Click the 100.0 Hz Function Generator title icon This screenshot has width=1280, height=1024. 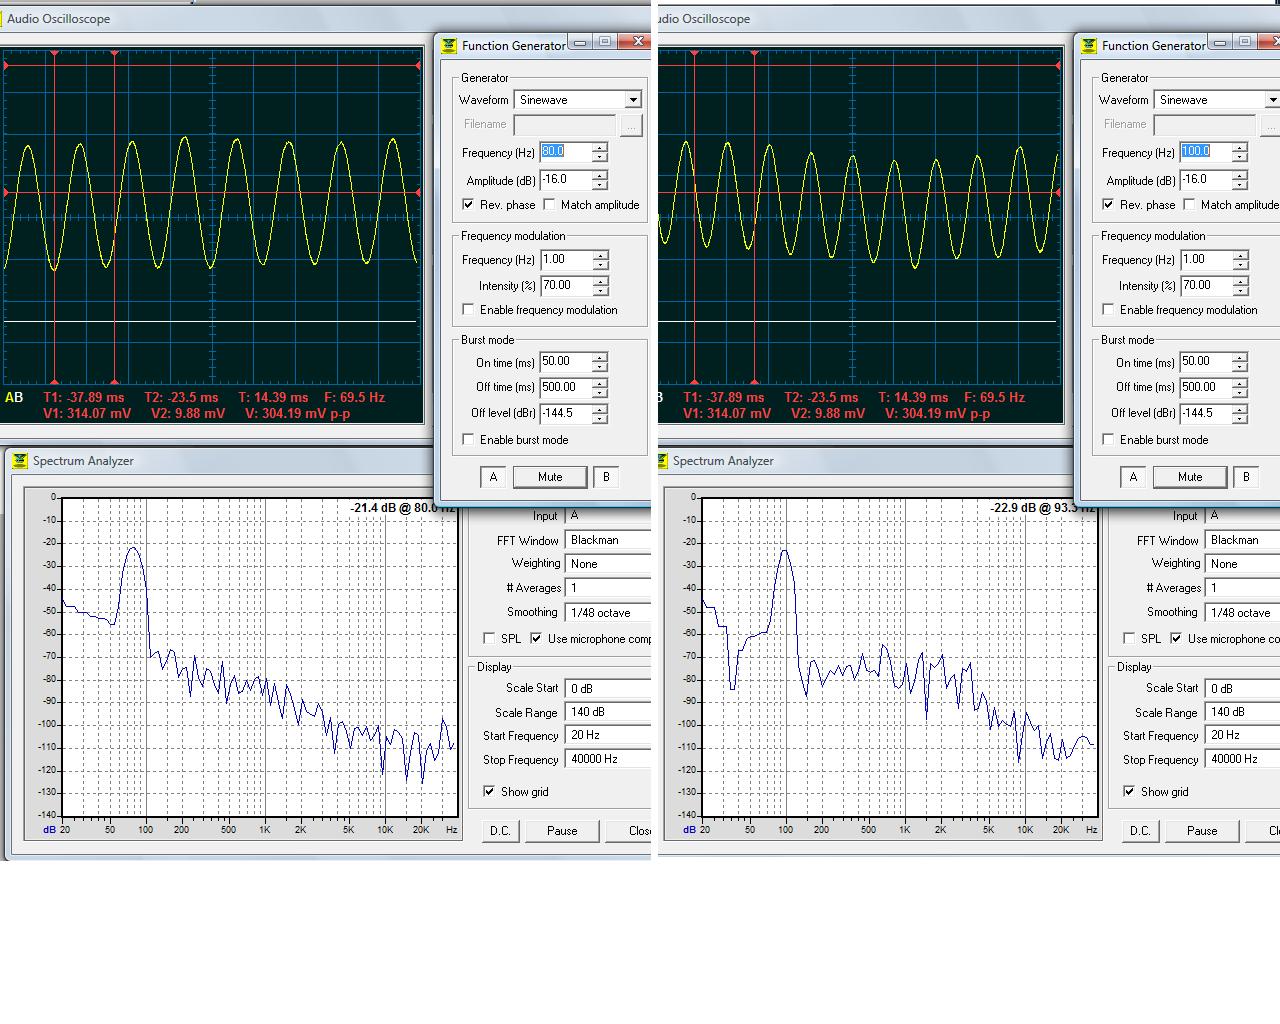1090,45
